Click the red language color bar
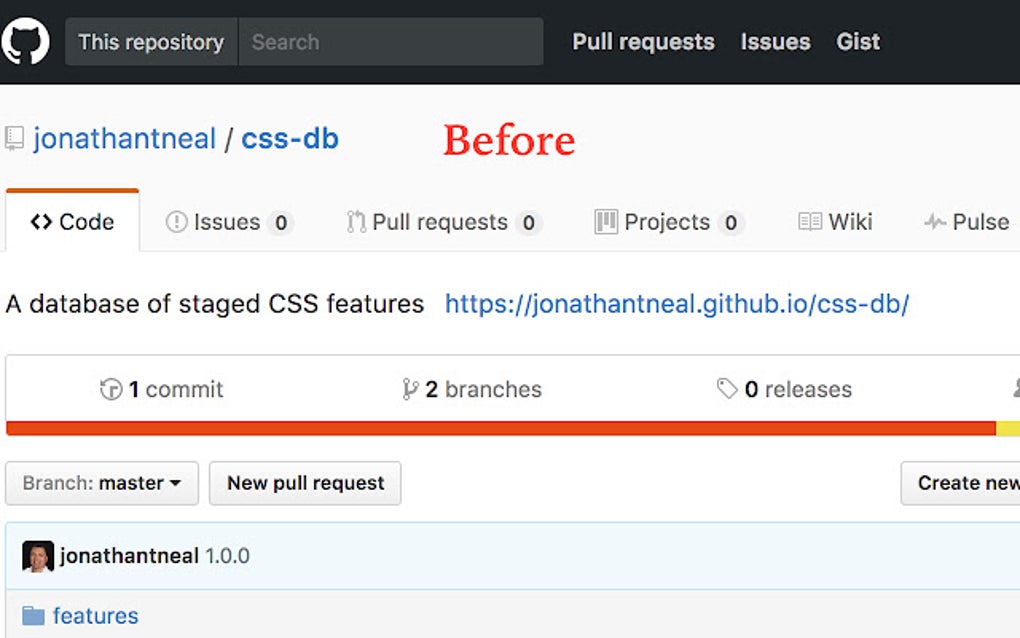The image size is (1020, 638). coord(500,429)
